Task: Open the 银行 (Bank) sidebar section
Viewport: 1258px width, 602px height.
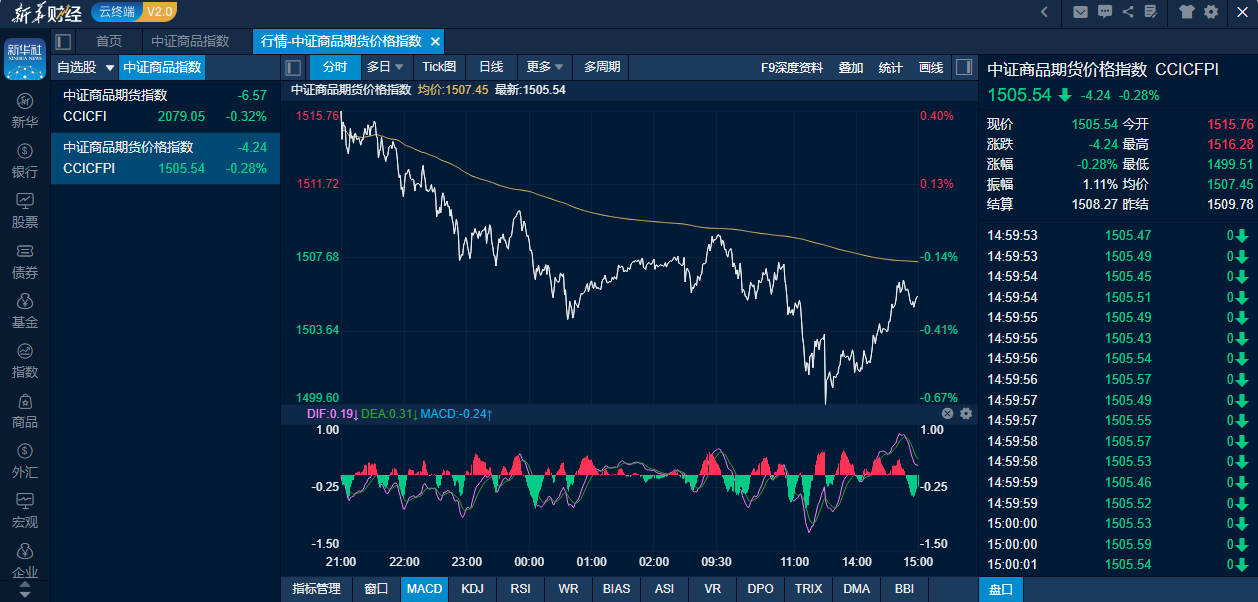Action: tap(25, 160)
